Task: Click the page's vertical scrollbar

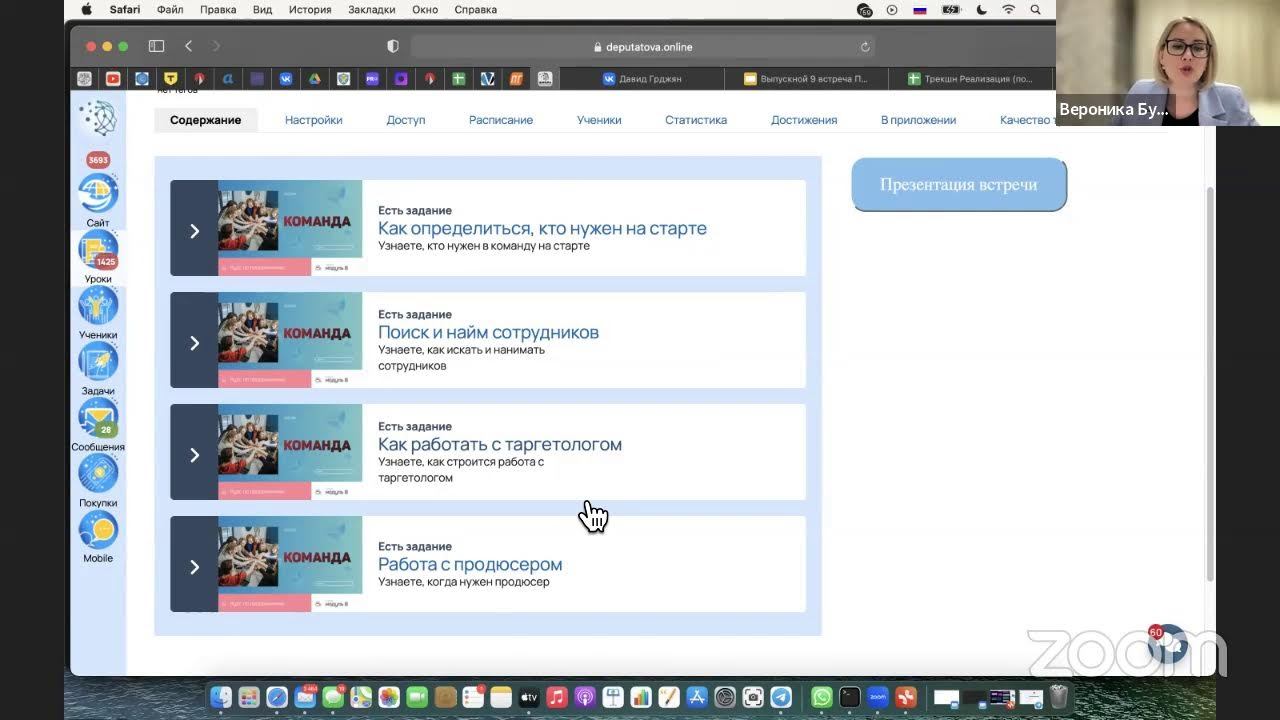Action: click(1210, 384)
